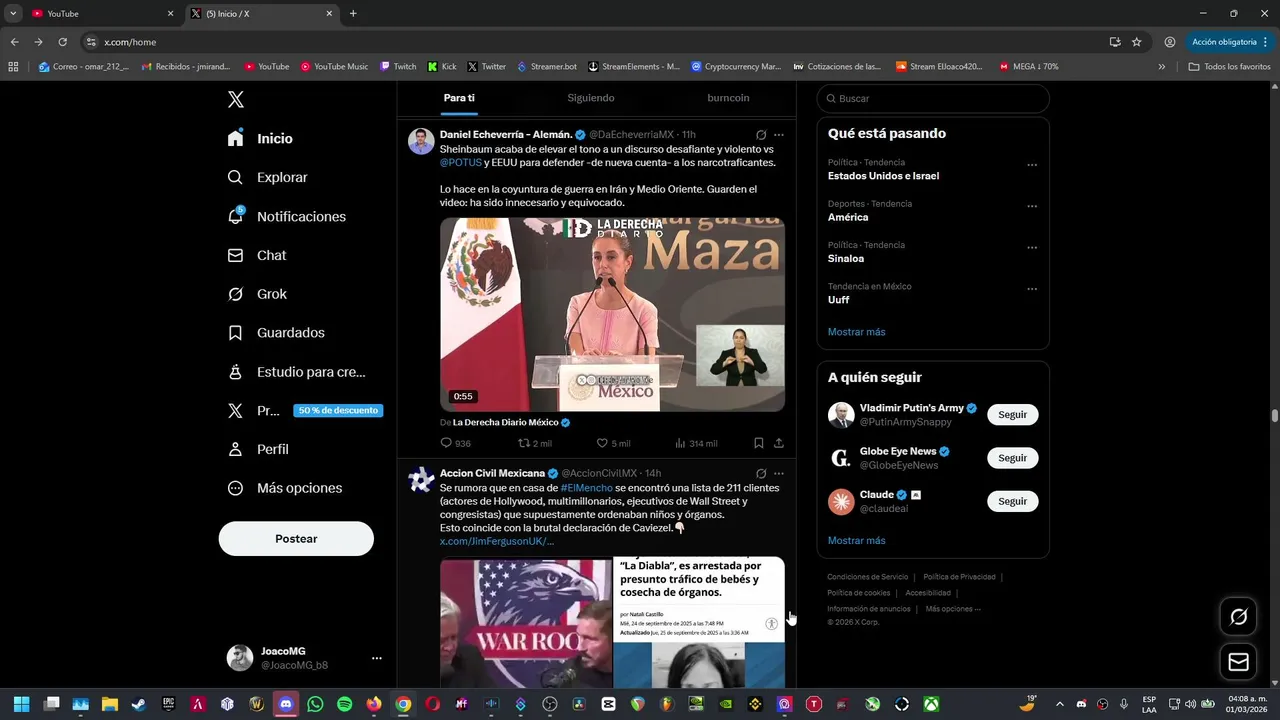
Task: Open Grok action on Daniel Echeverría's post
Action: pos(761,135)
